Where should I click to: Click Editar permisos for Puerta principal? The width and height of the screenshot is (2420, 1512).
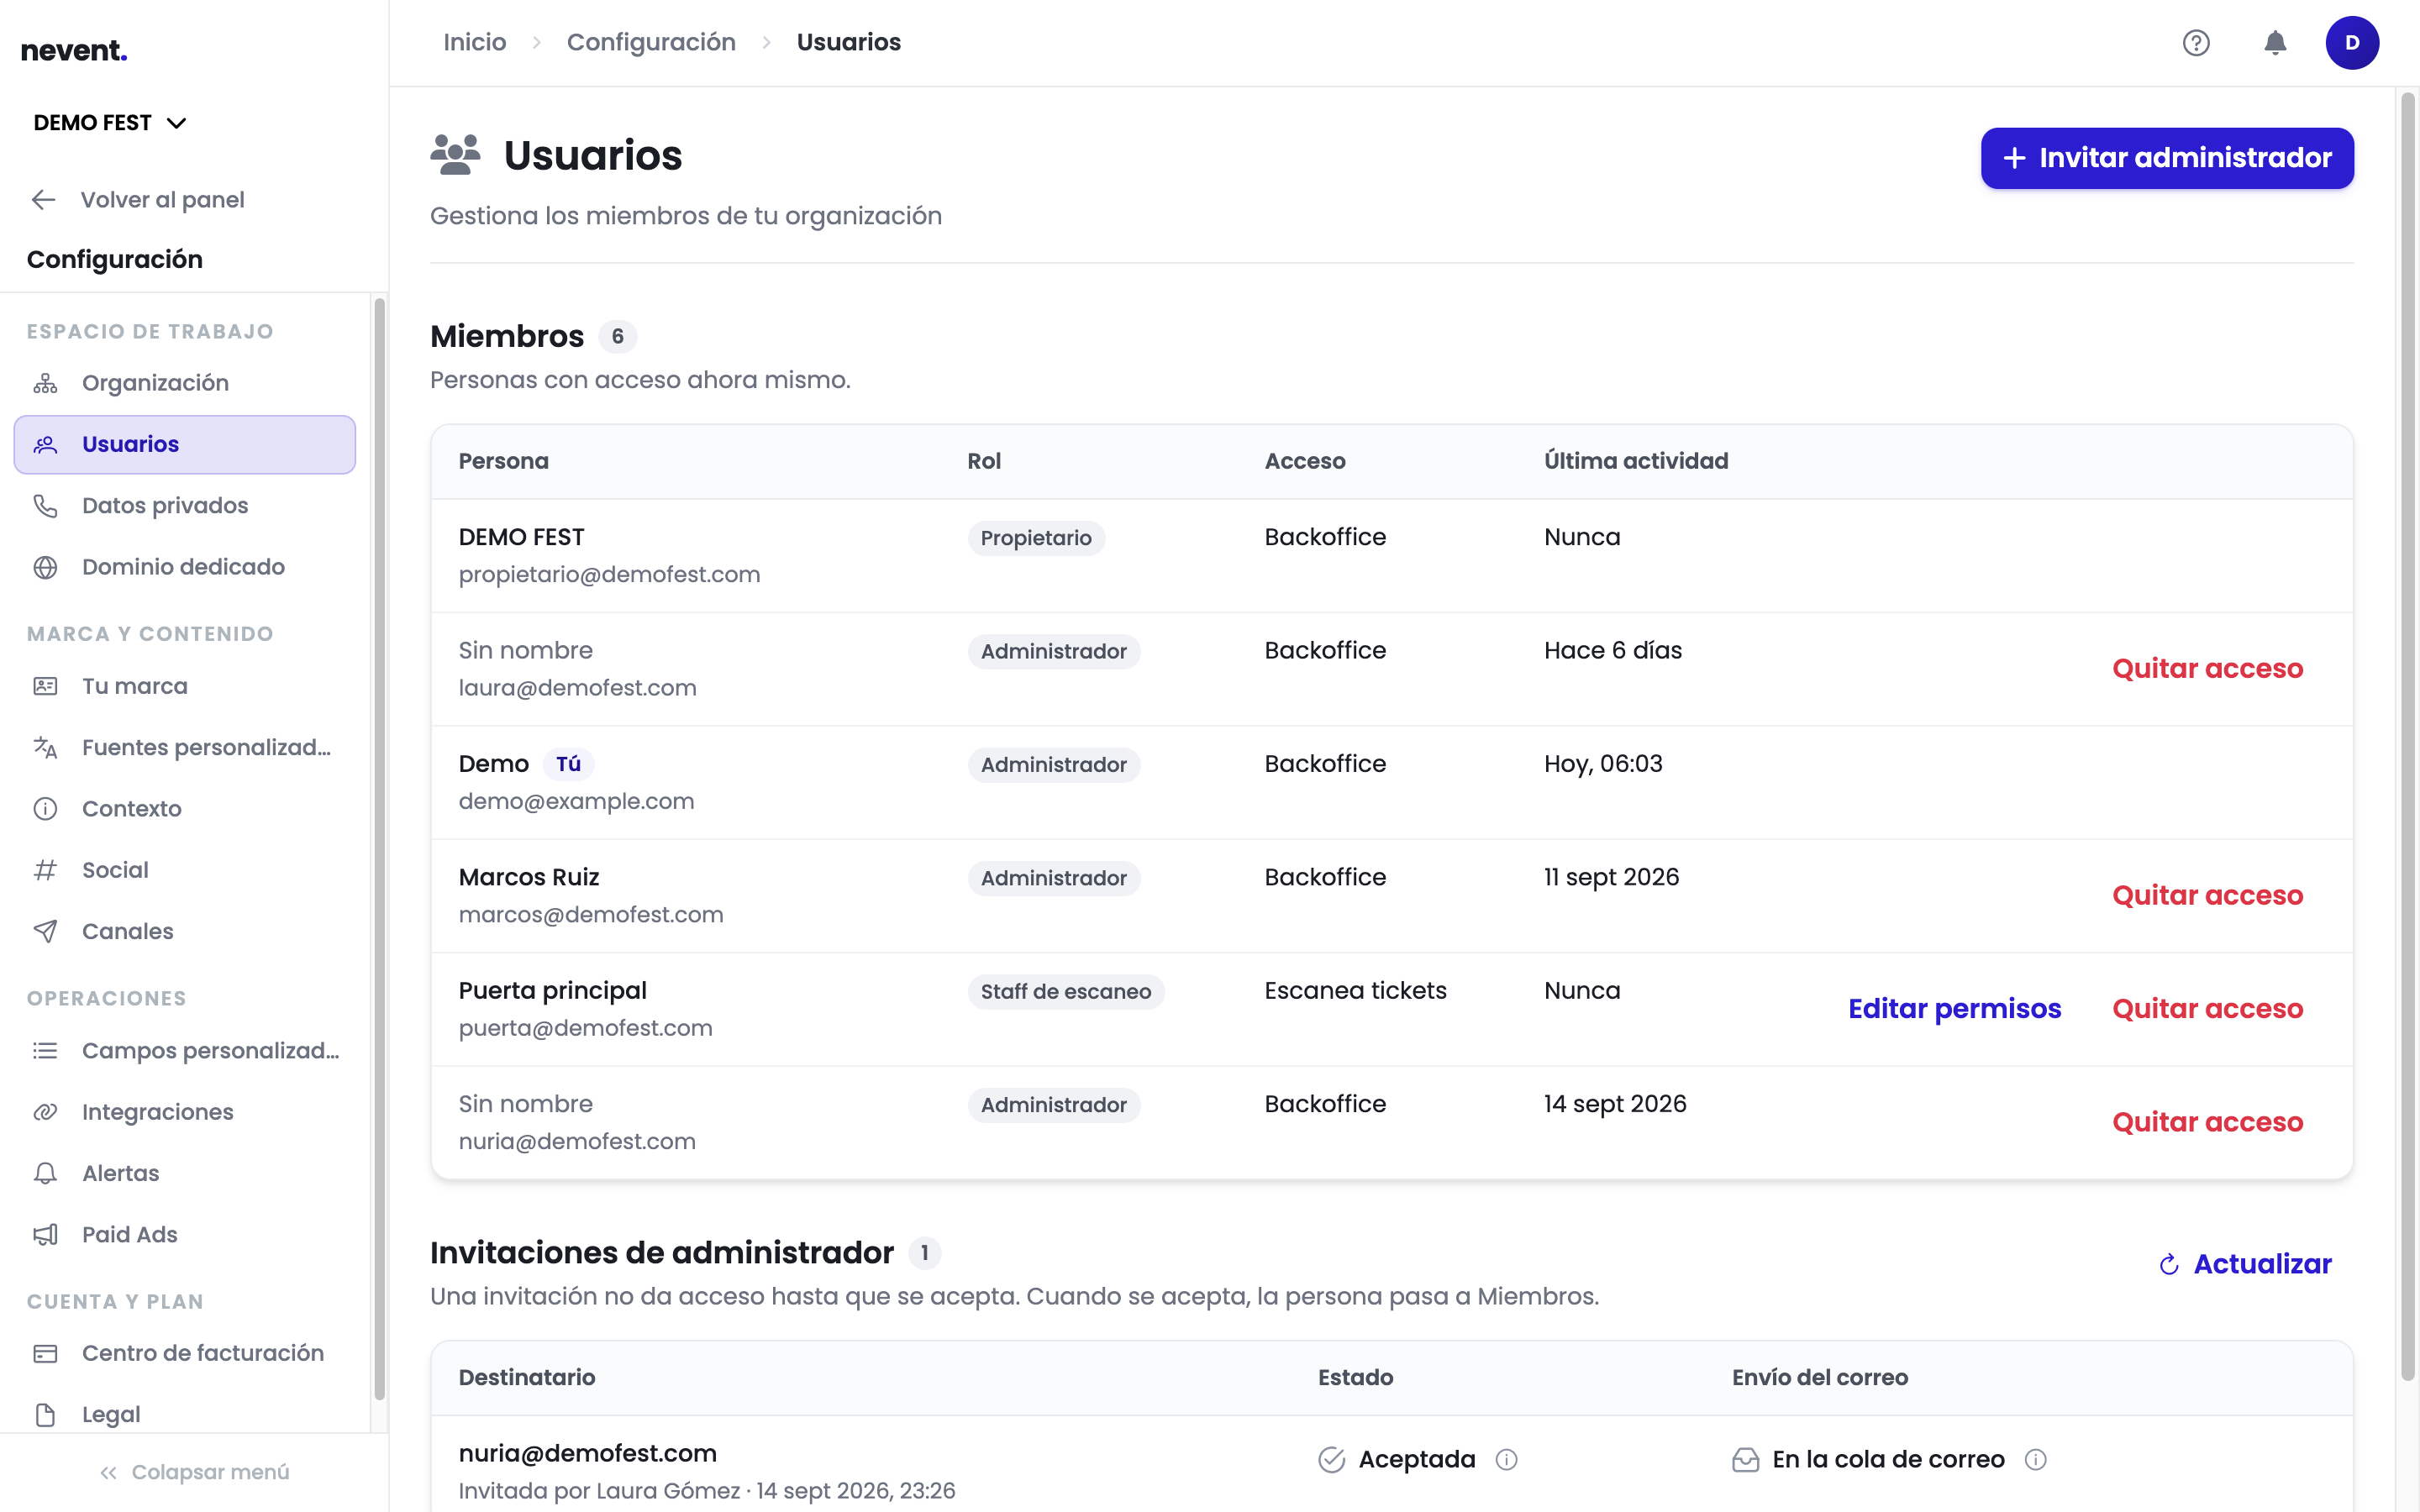pos(1954,1008)
